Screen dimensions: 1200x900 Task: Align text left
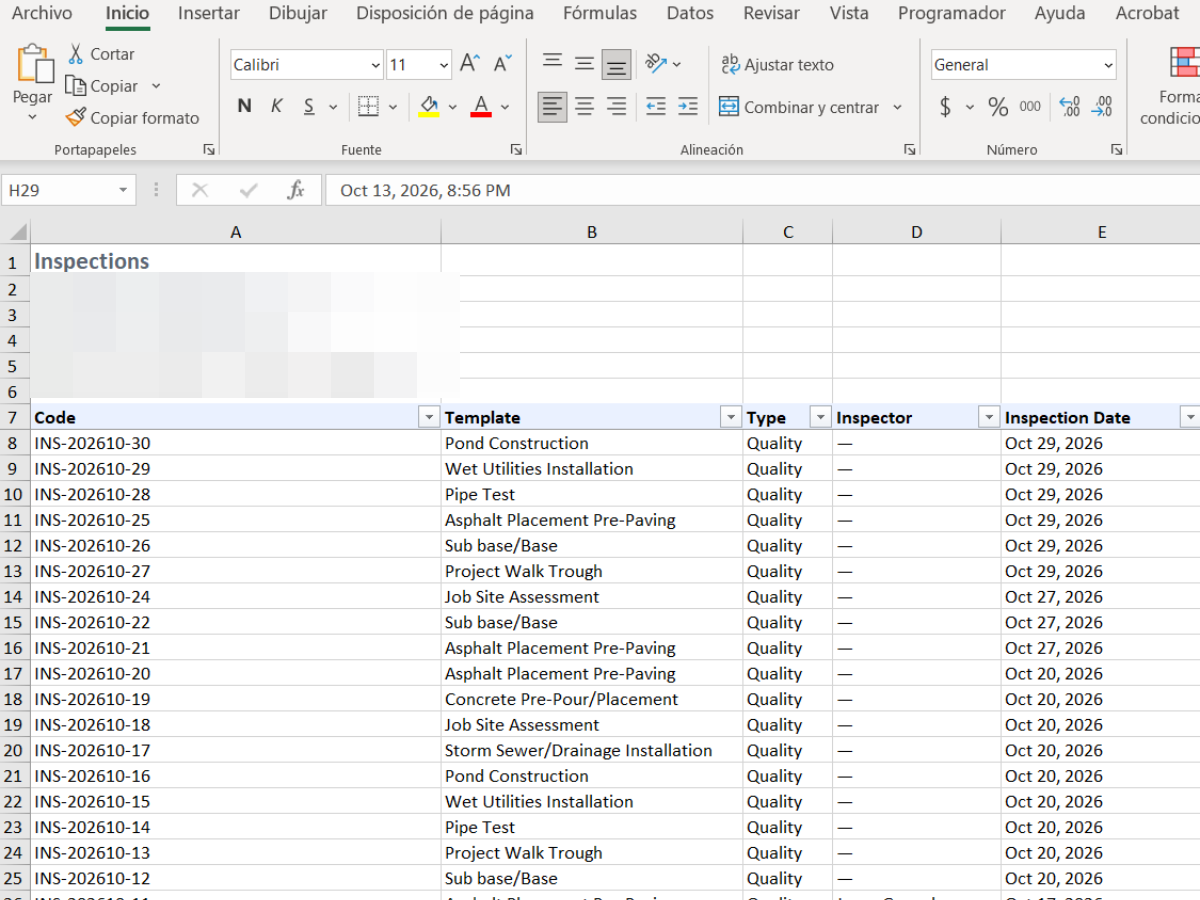552,106
